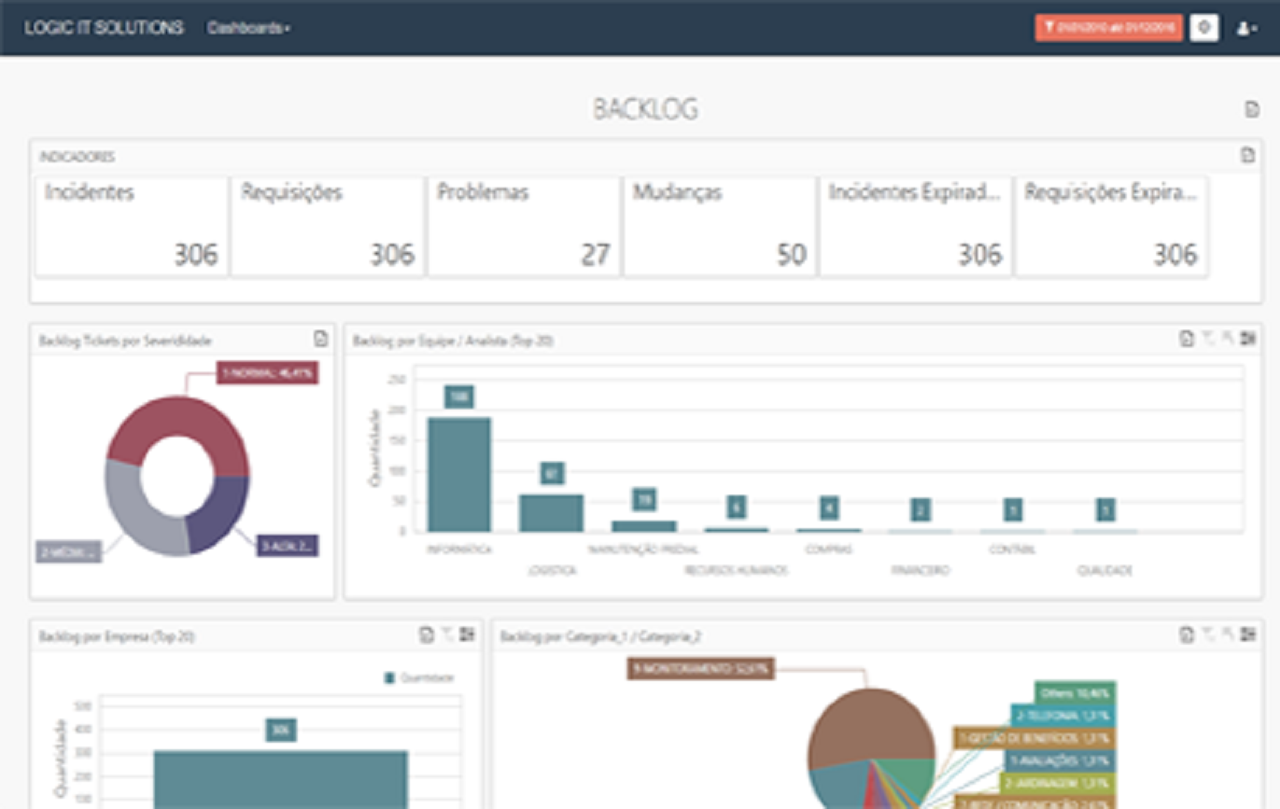The width and height of the screenshot is (1280, 809).
Task: Toggle the Quantidade legend on Empresa chart
Action: [x=419, y=678]
